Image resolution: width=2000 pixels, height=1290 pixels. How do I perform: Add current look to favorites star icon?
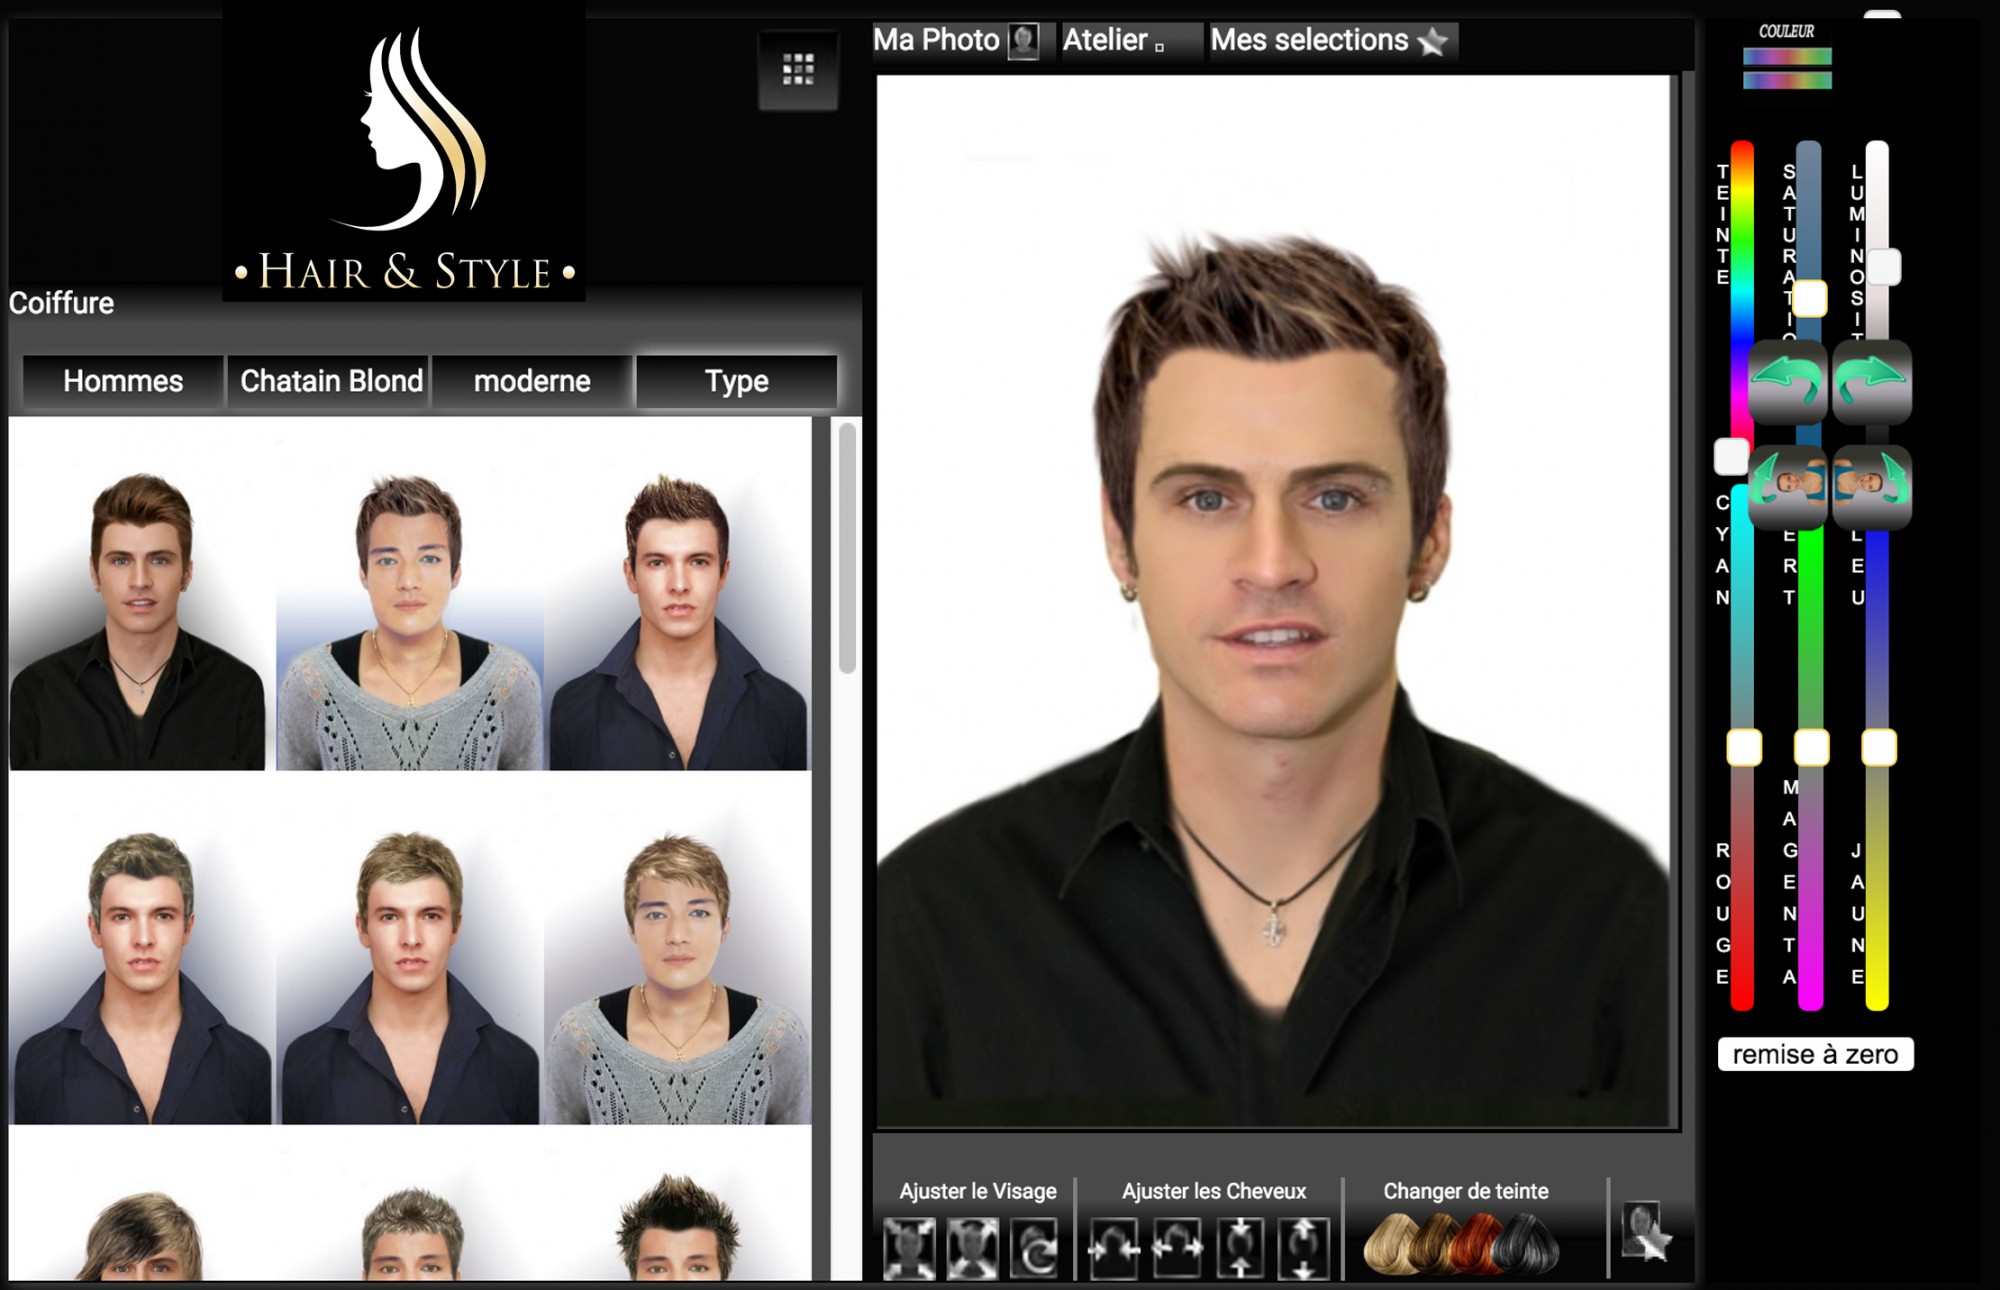coord(1645,1232)
